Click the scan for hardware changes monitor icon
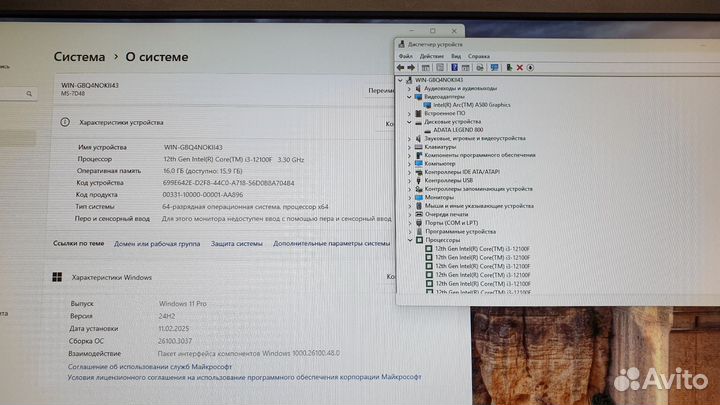Viewport: 720px width, 405px height. 493,67
